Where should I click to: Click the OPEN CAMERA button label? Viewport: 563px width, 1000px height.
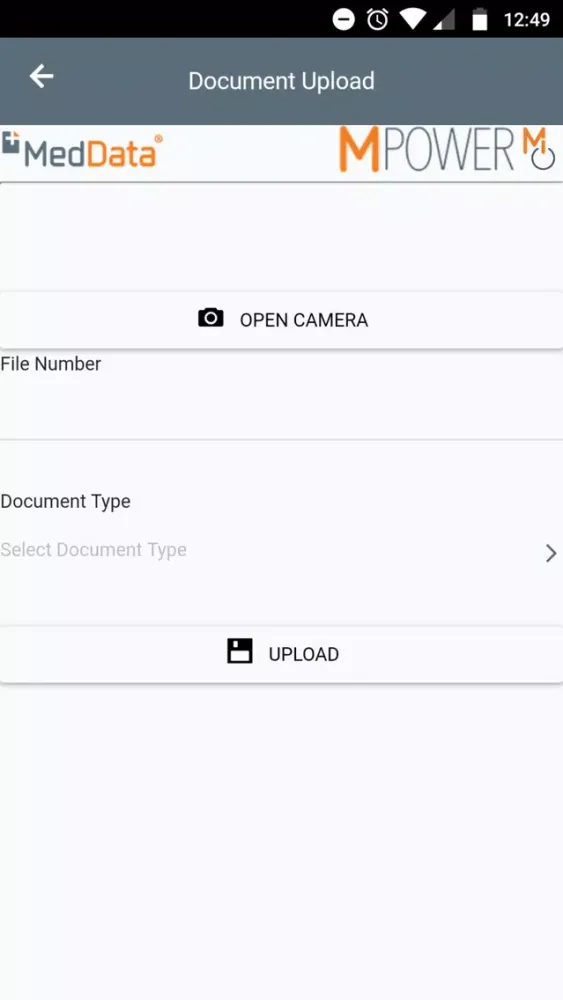click(303, 320)
